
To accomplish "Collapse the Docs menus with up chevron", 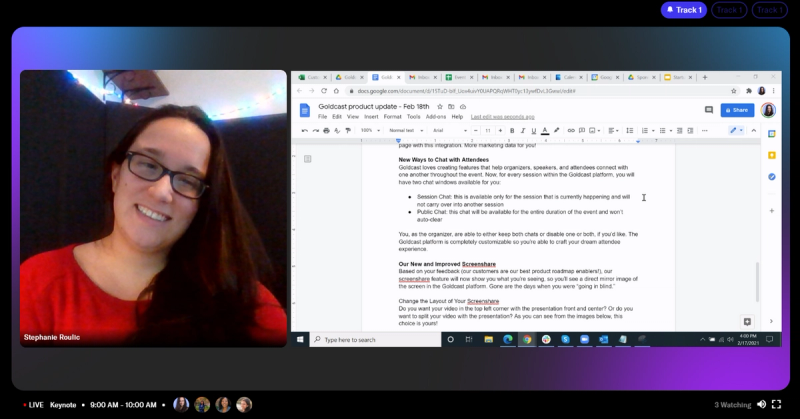I will click(754, 131).
